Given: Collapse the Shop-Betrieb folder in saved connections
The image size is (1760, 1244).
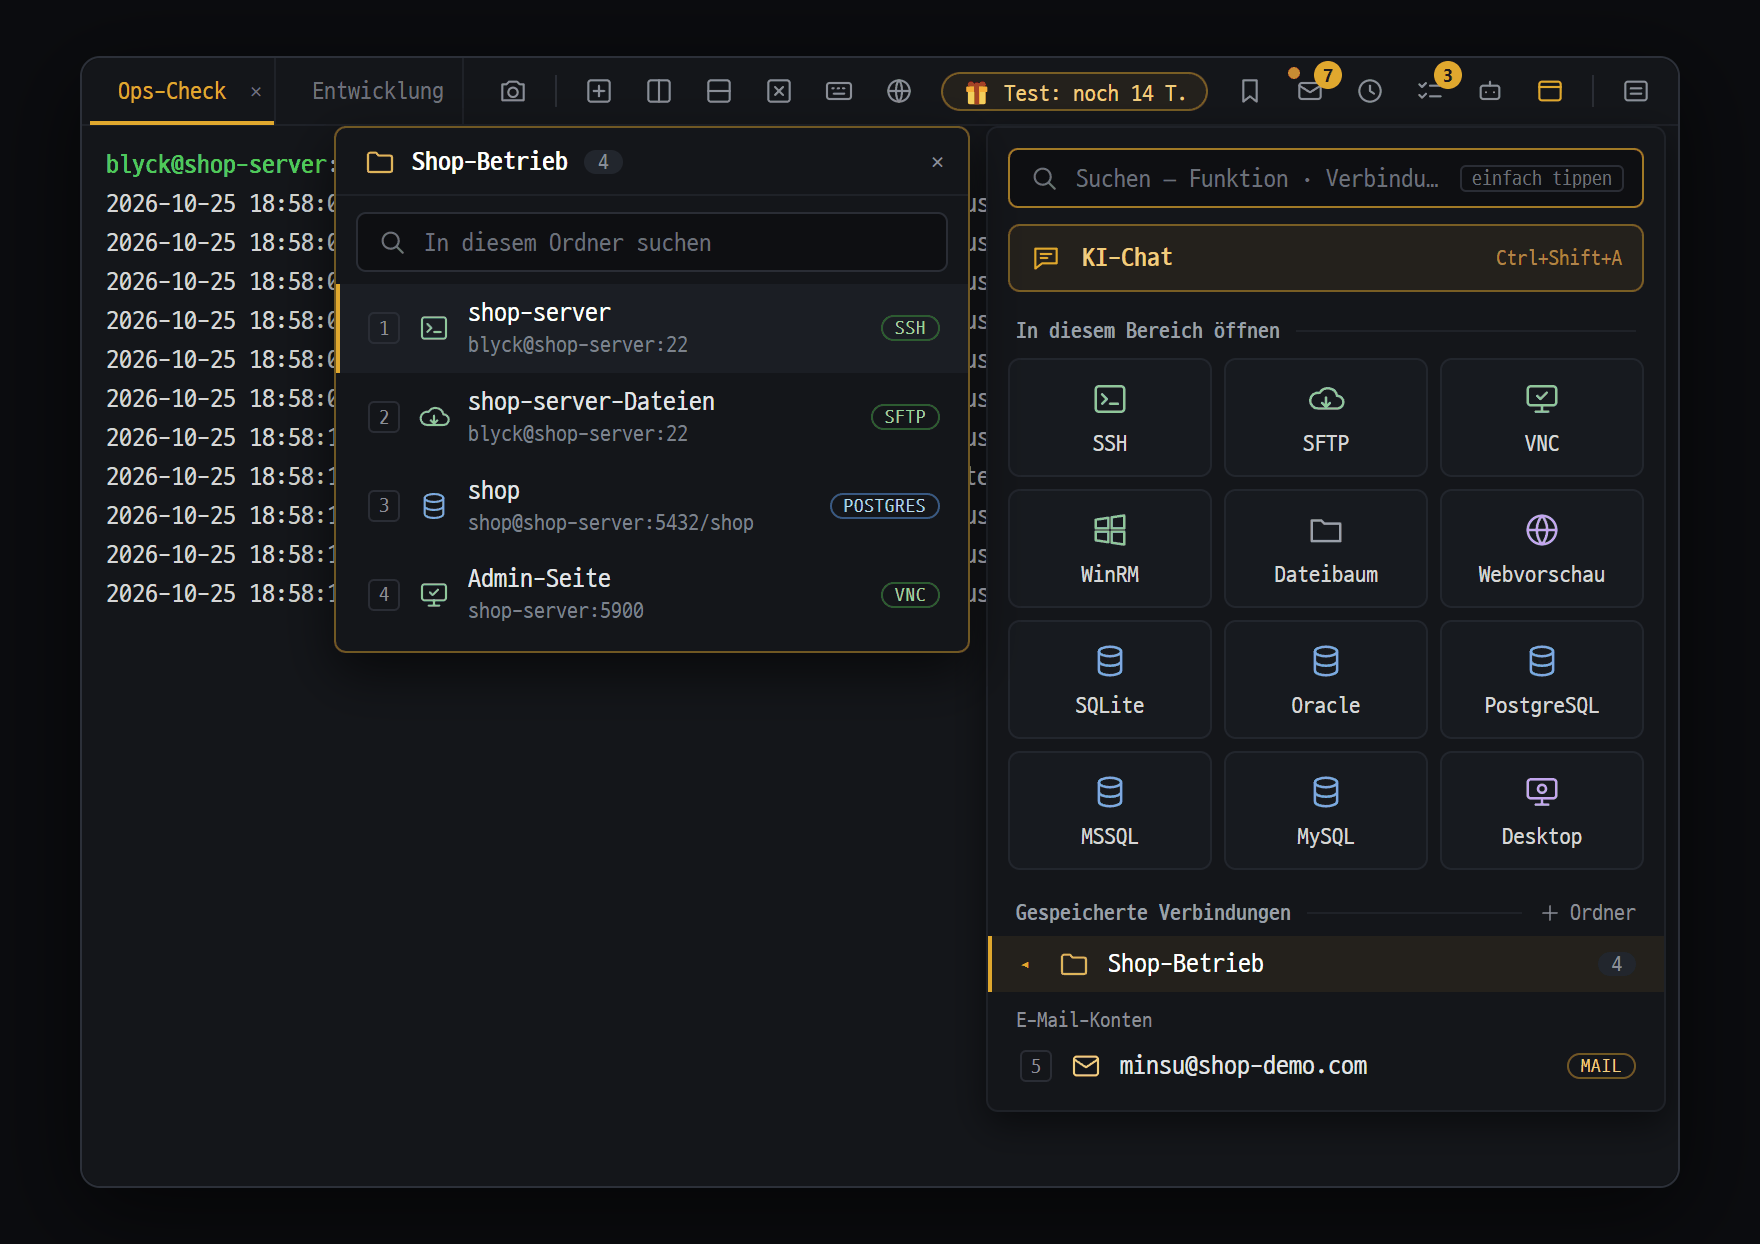Looking at the screenshot, I should click(1326, 964).
